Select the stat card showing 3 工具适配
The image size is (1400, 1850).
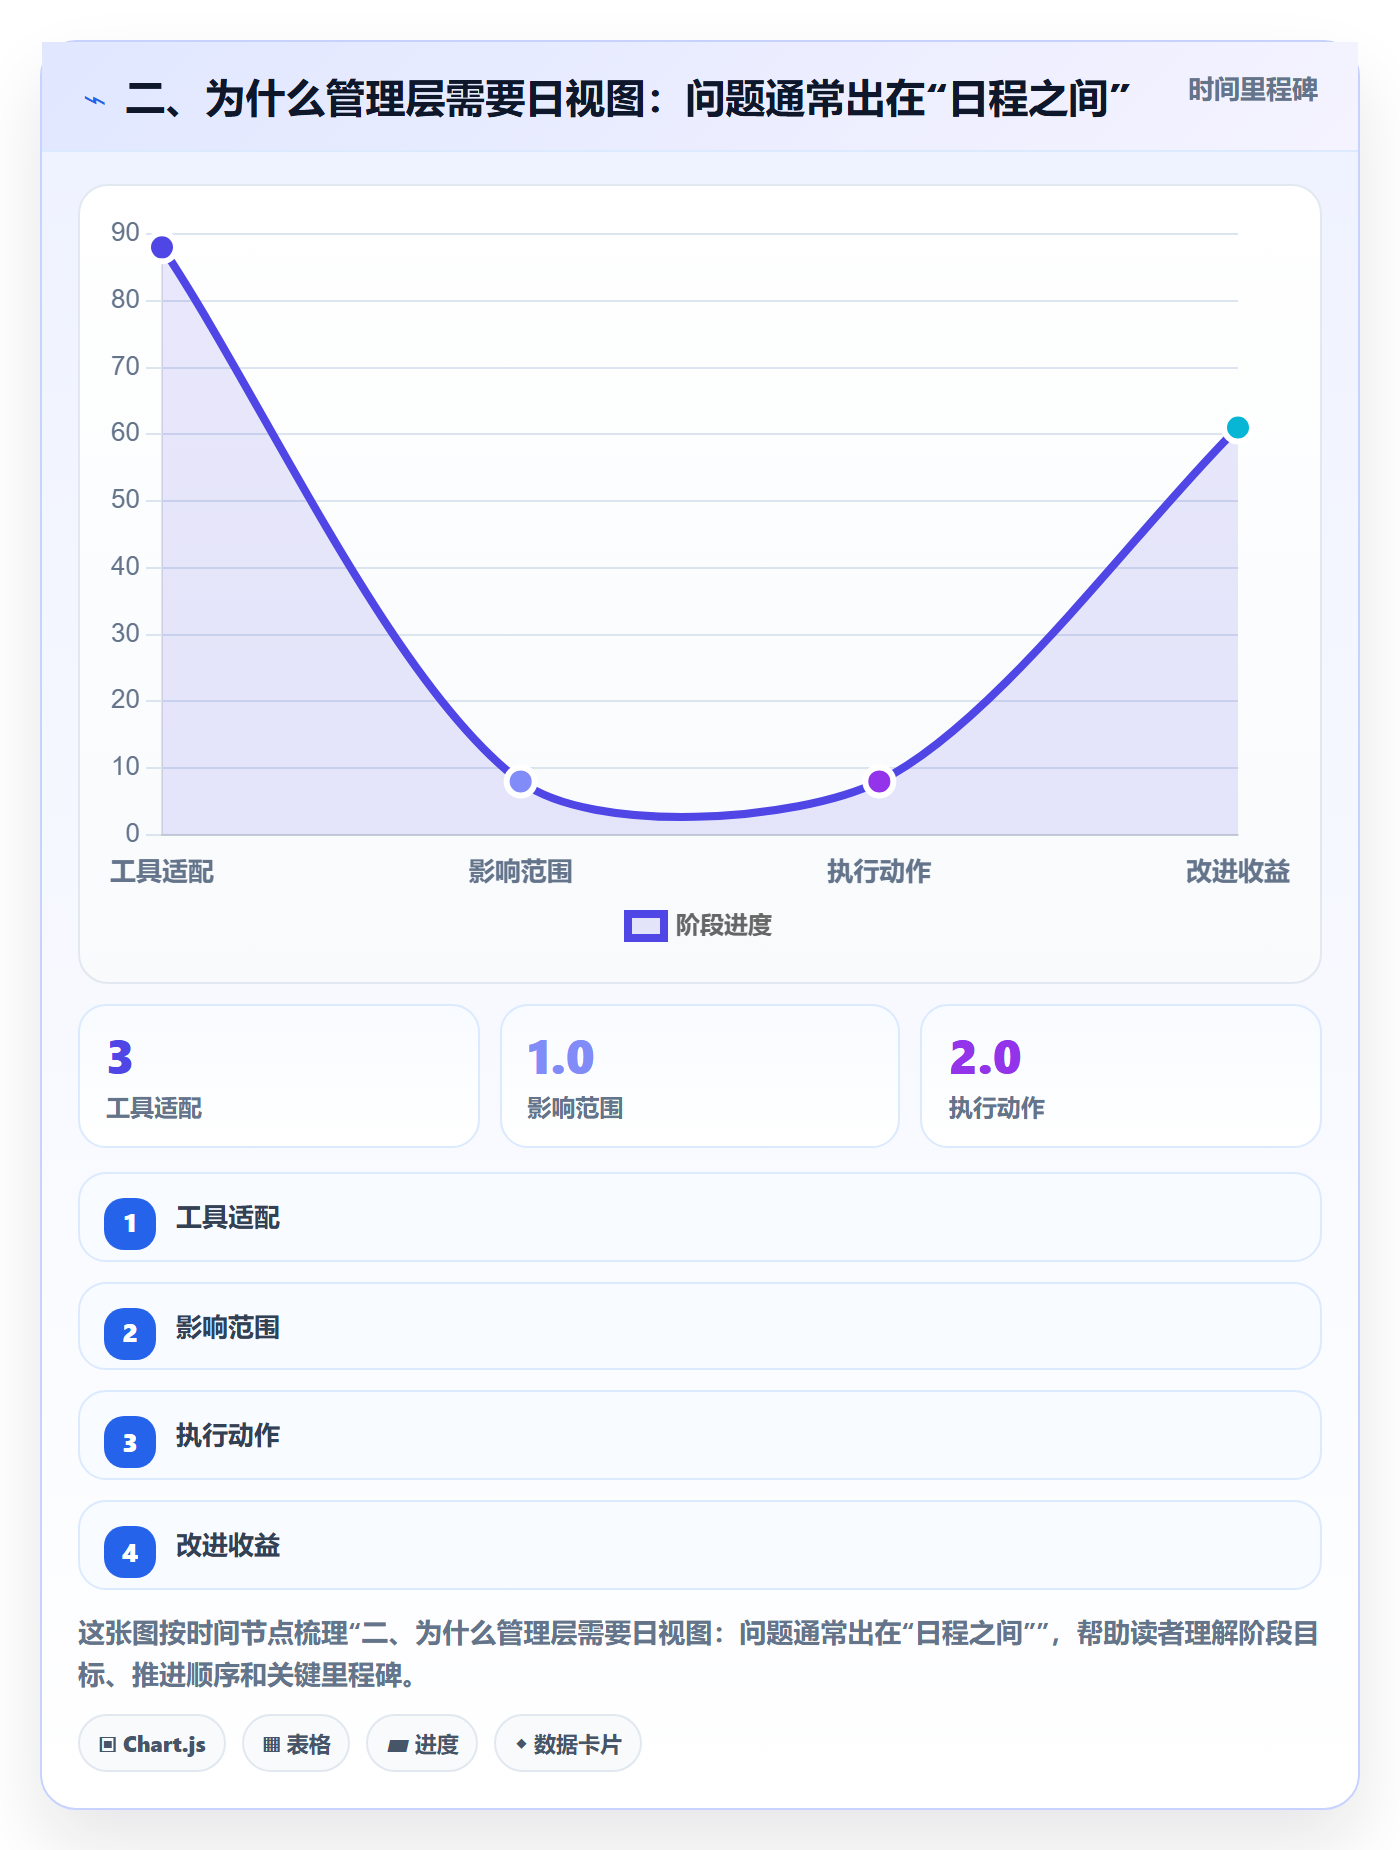point(279,1076)
